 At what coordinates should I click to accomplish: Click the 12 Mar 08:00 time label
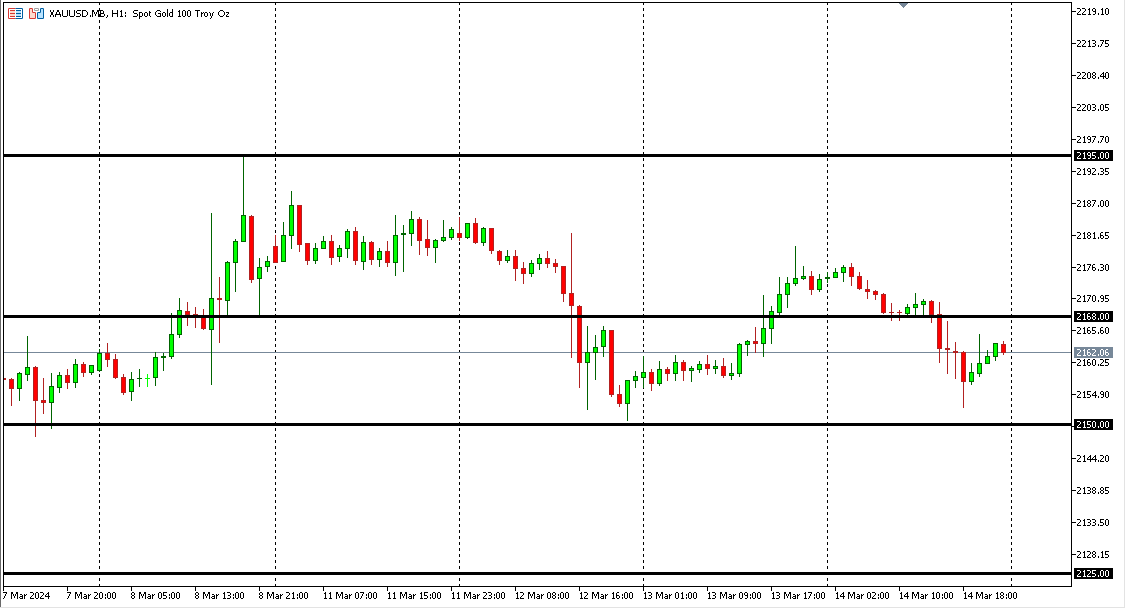(542, 595)
